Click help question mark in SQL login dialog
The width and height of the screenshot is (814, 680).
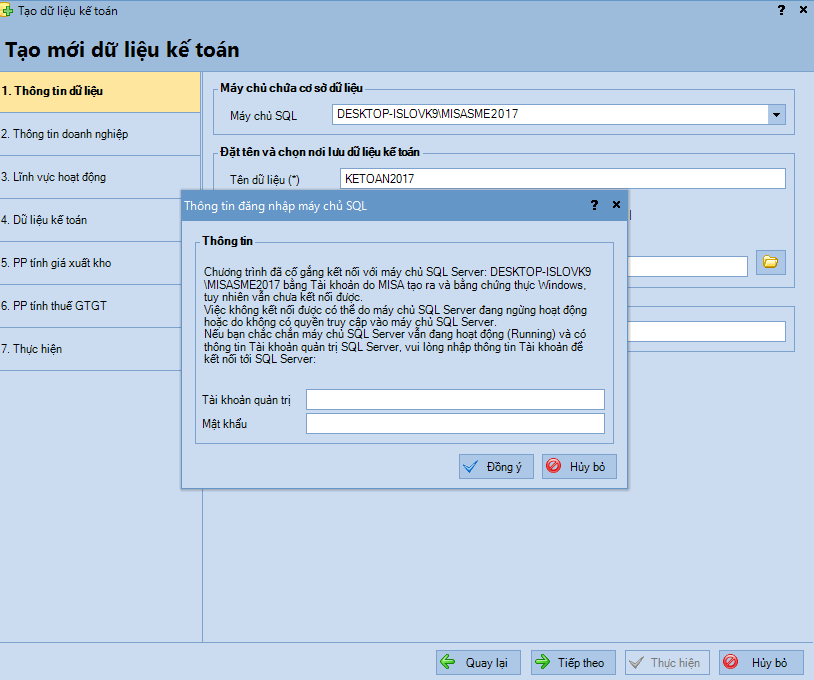pos(595,204)
